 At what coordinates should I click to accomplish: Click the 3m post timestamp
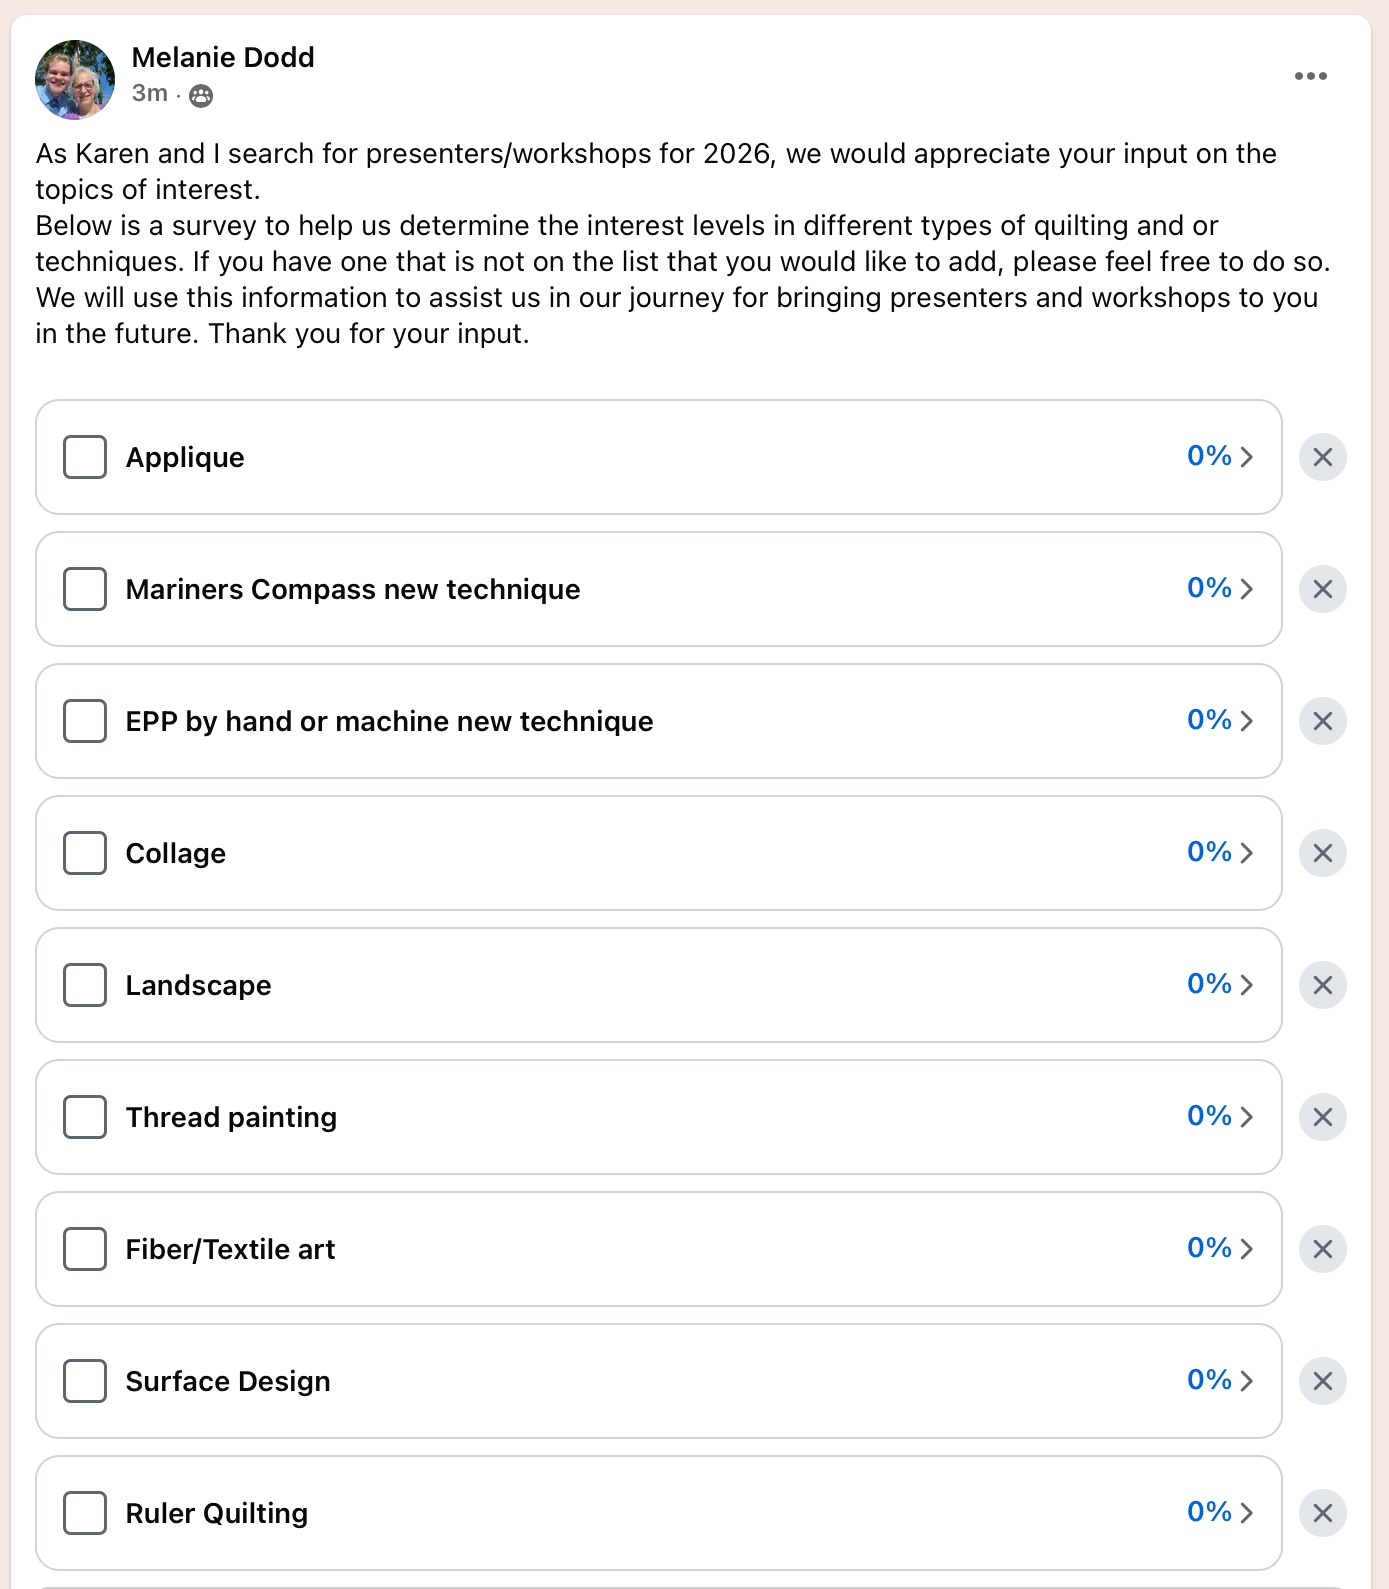point(150,94)
